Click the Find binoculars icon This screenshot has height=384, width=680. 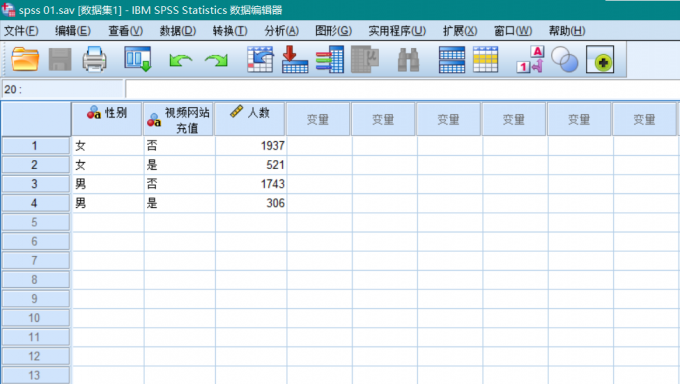point(408,60)
